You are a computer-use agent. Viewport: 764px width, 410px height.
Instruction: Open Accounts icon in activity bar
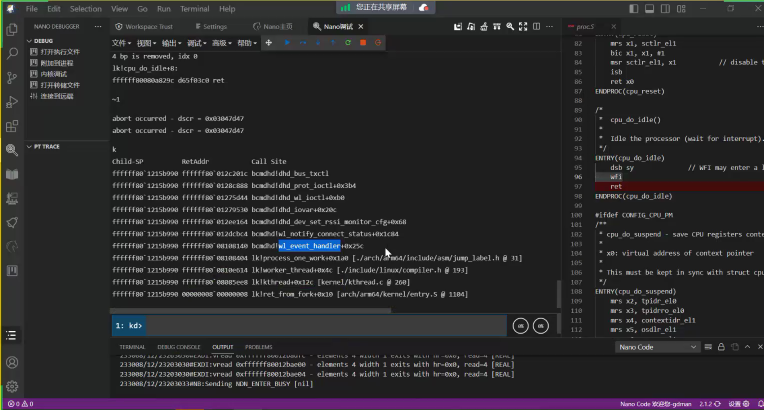(x=12, y=363)
